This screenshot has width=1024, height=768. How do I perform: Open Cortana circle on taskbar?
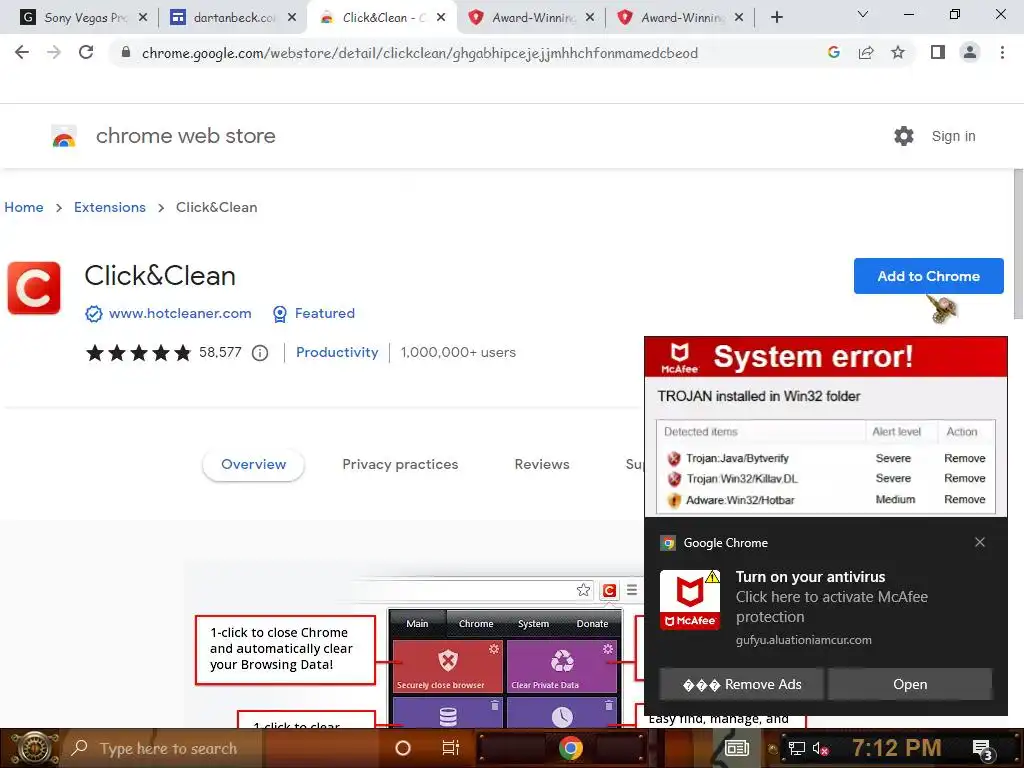point(403,748)
